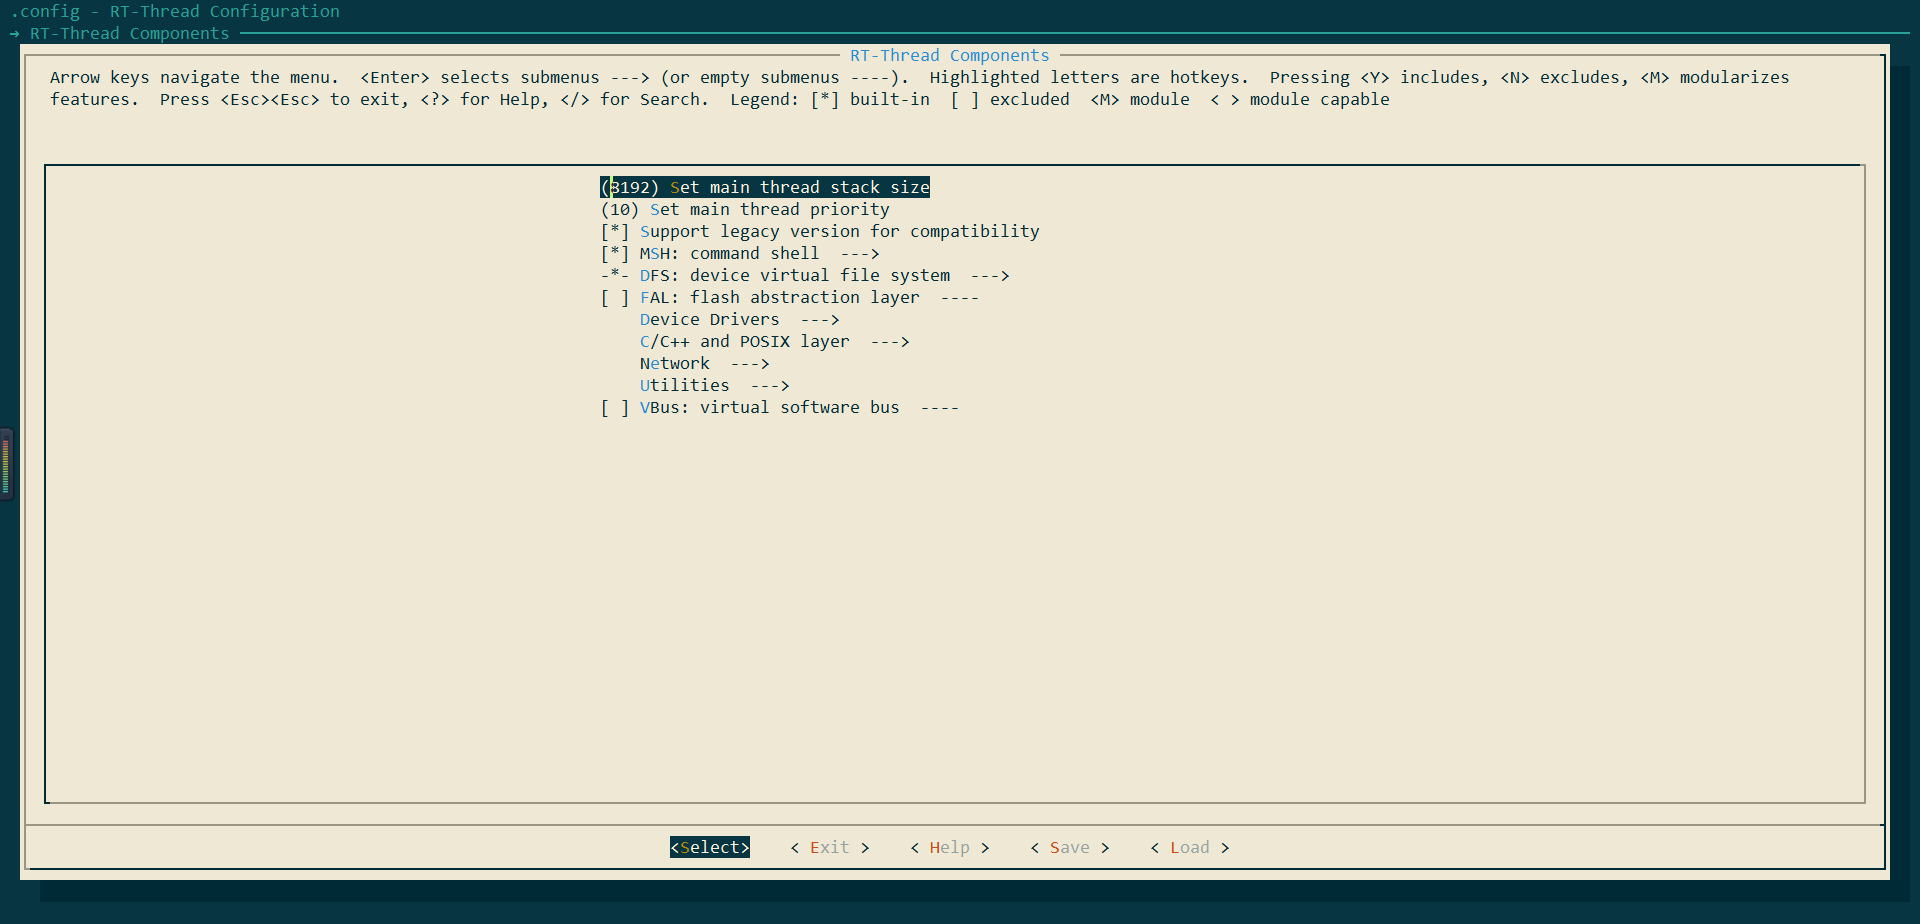1920x924 pixels.
Task: Open the Device Drivers submenu
Action: 740,319
